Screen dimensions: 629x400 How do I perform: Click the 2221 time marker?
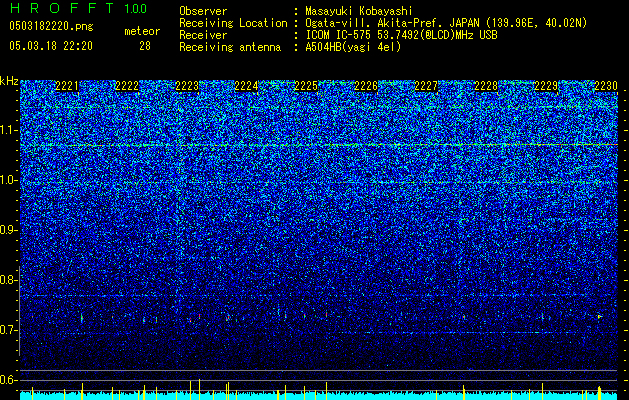click(x=67, y=86)
